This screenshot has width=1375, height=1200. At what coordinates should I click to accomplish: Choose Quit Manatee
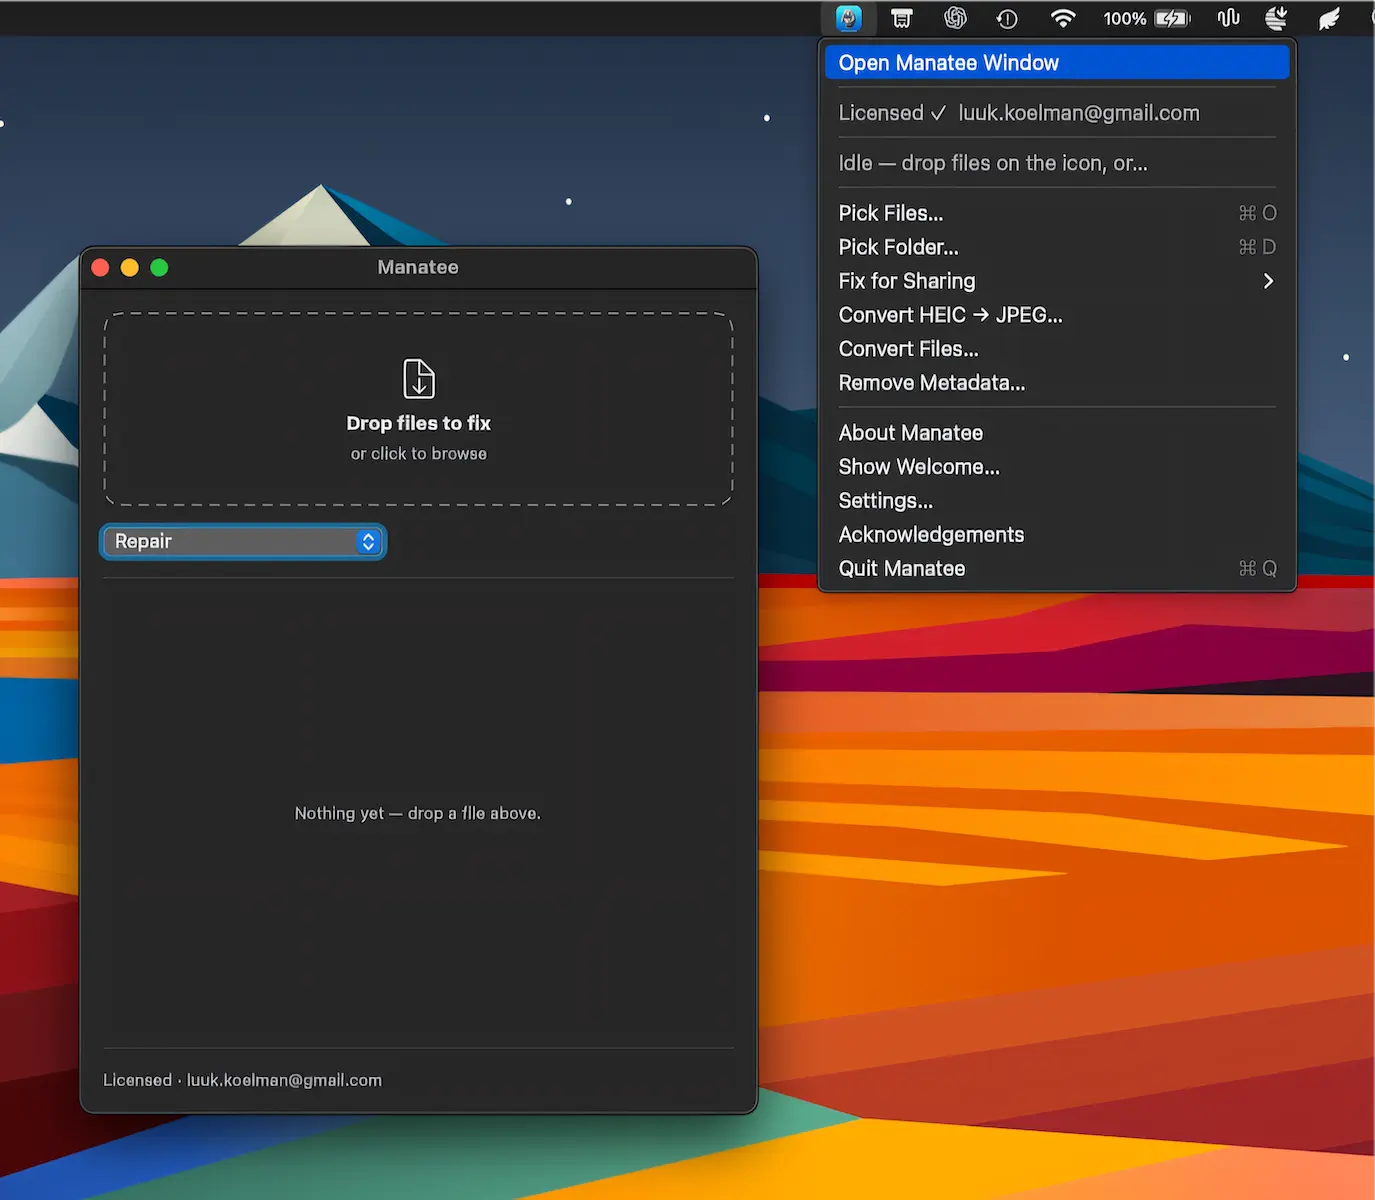[x=1057, y=569]
